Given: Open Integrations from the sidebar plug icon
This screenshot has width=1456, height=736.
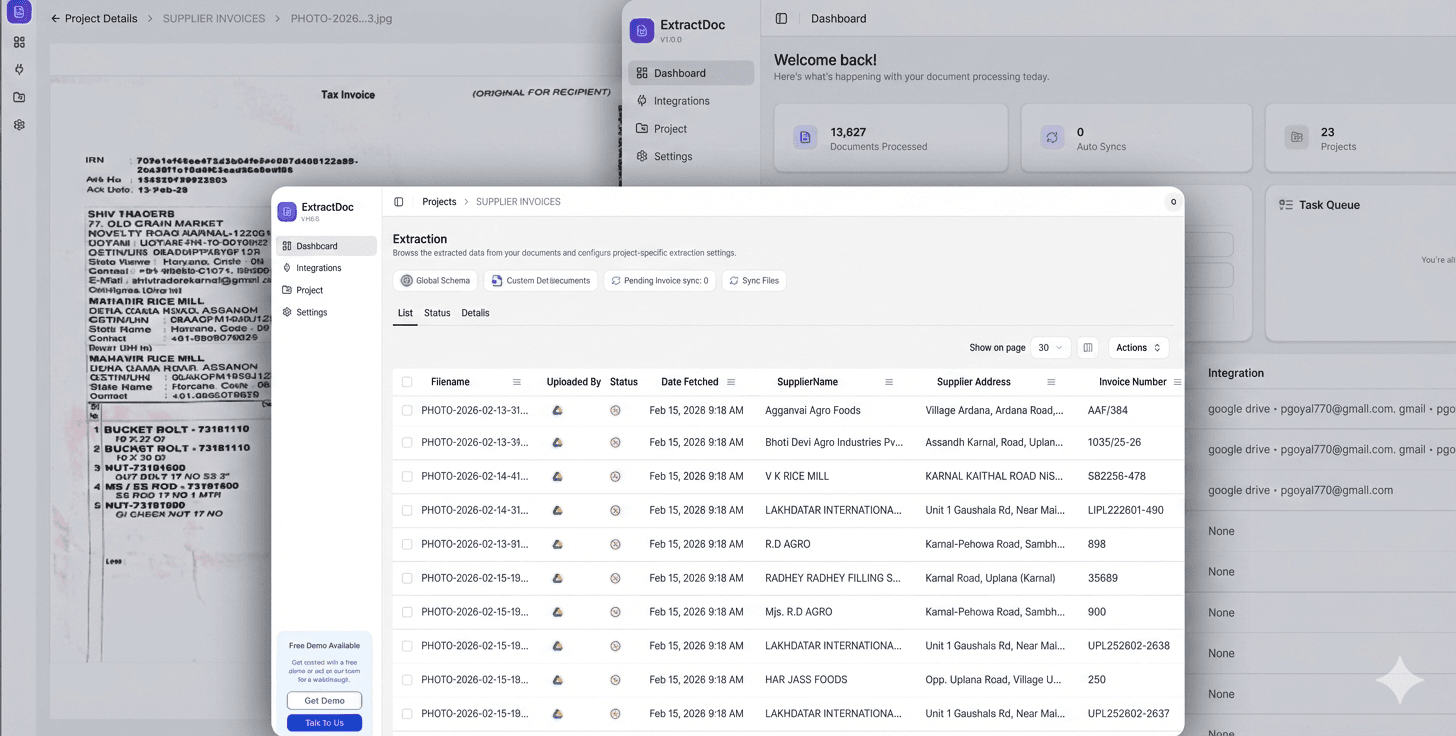Looking at the screenshot, I should click(x=18, y=69).
